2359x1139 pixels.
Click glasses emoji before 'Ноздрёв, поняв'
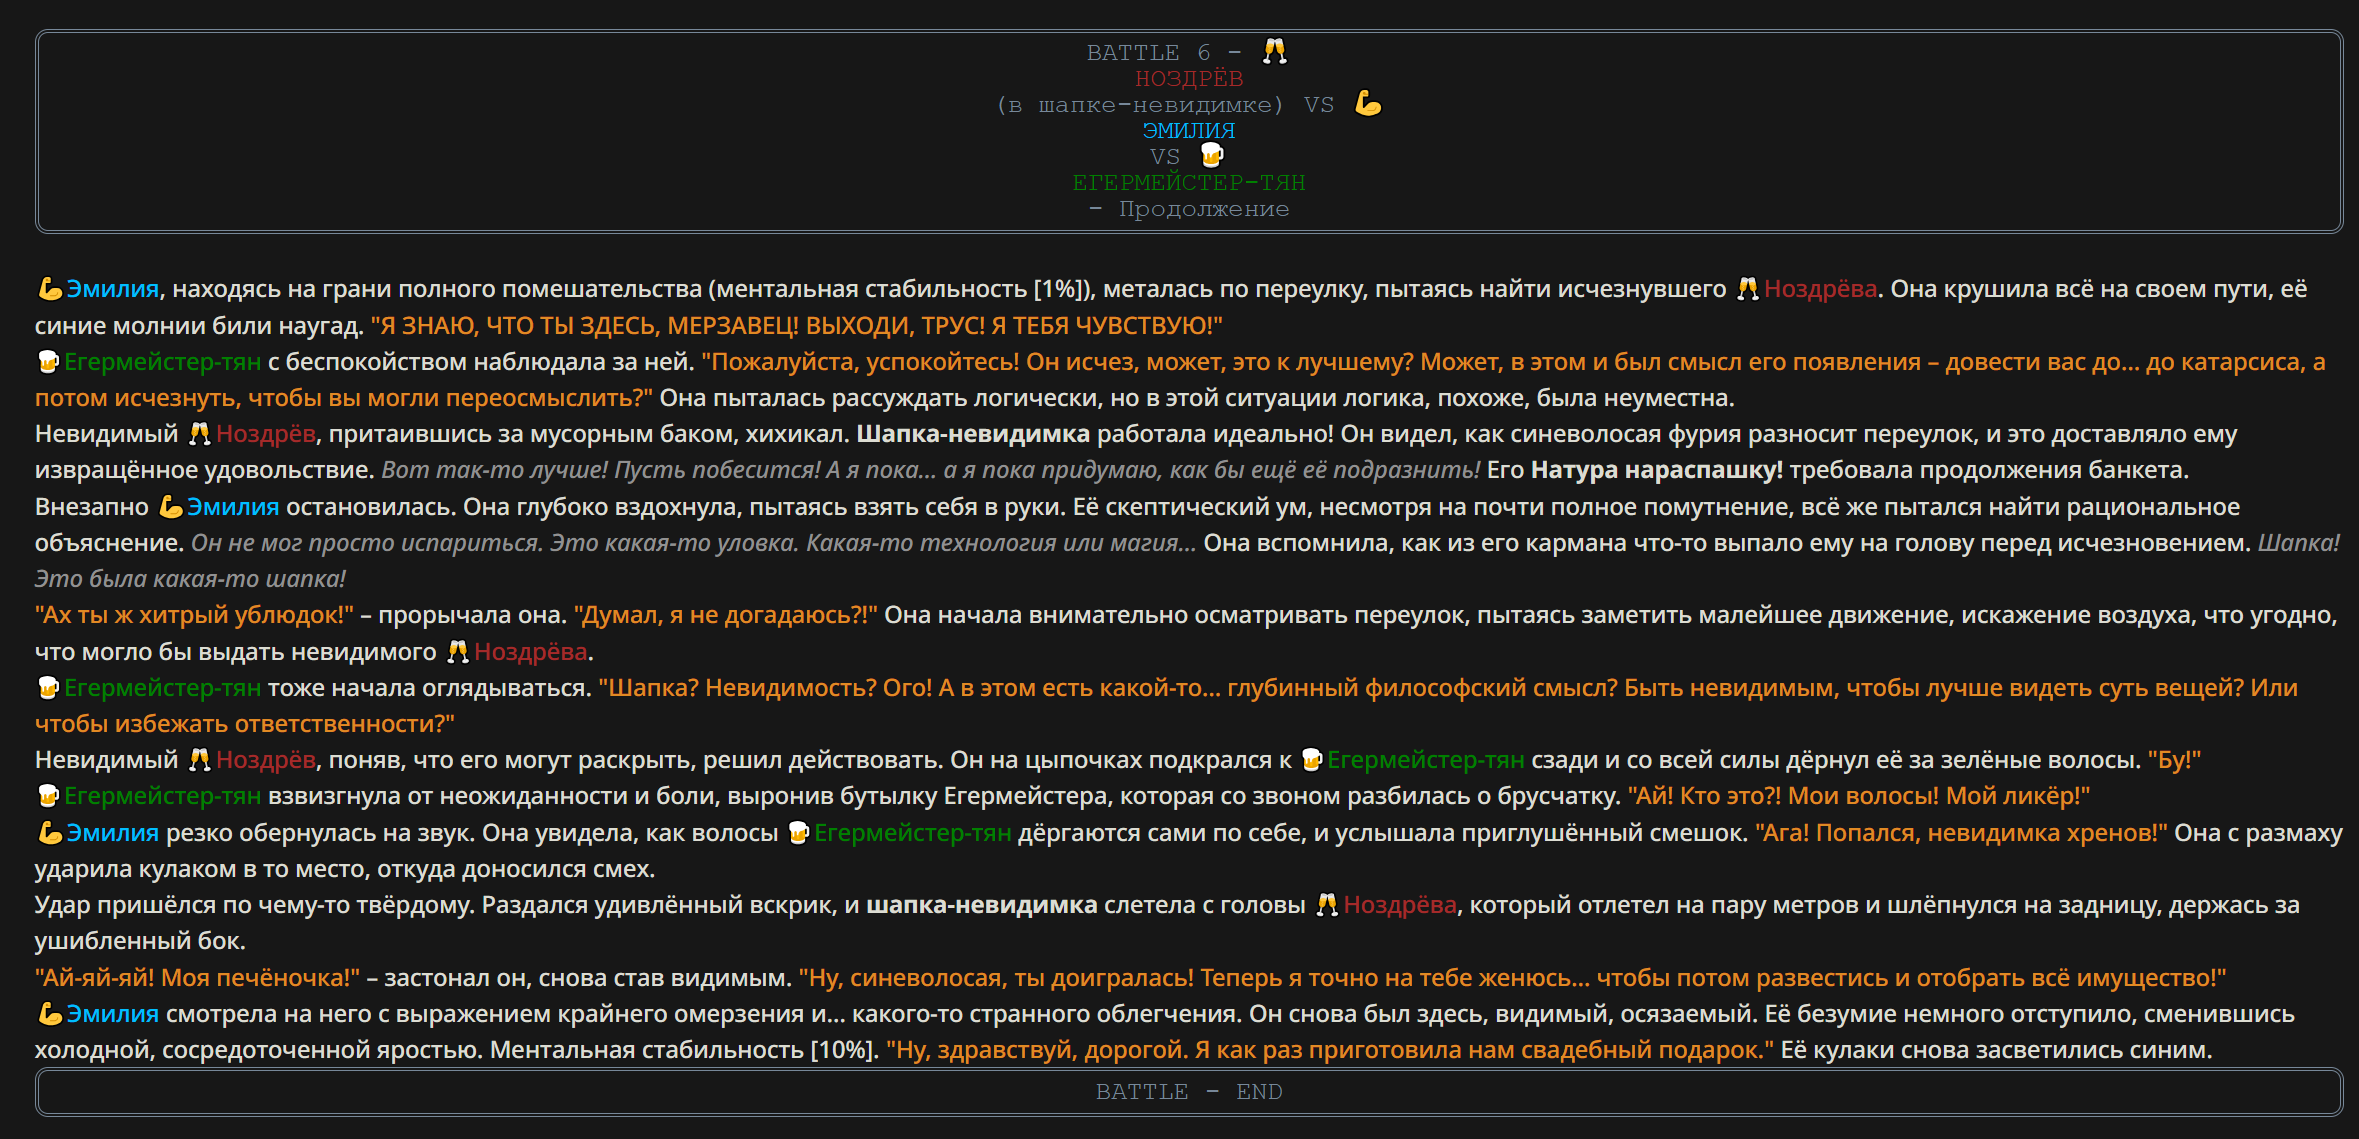199,760
